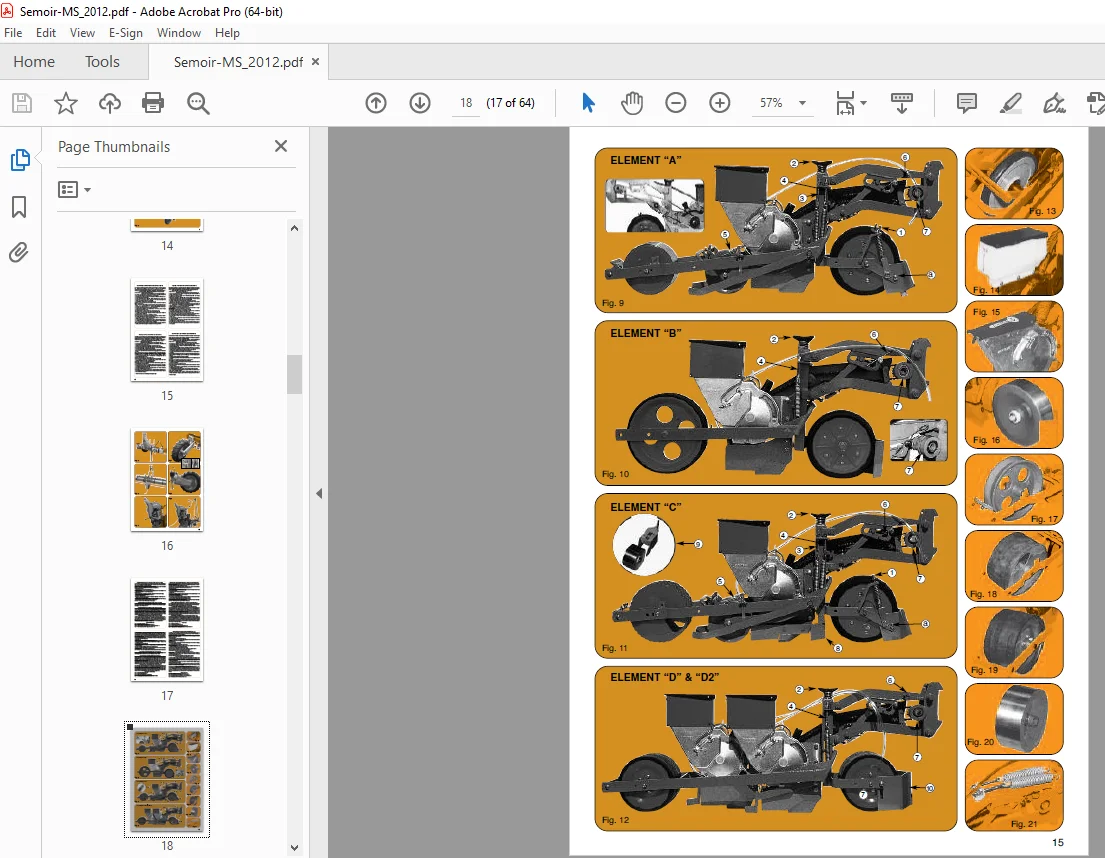1105x858 pixels.
Task: Open thumbnail options menu dropdown
Action: [x=74, y=189]
